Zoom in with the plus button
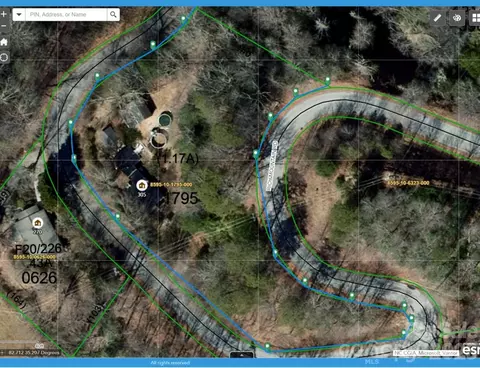 tap(4, 14)
